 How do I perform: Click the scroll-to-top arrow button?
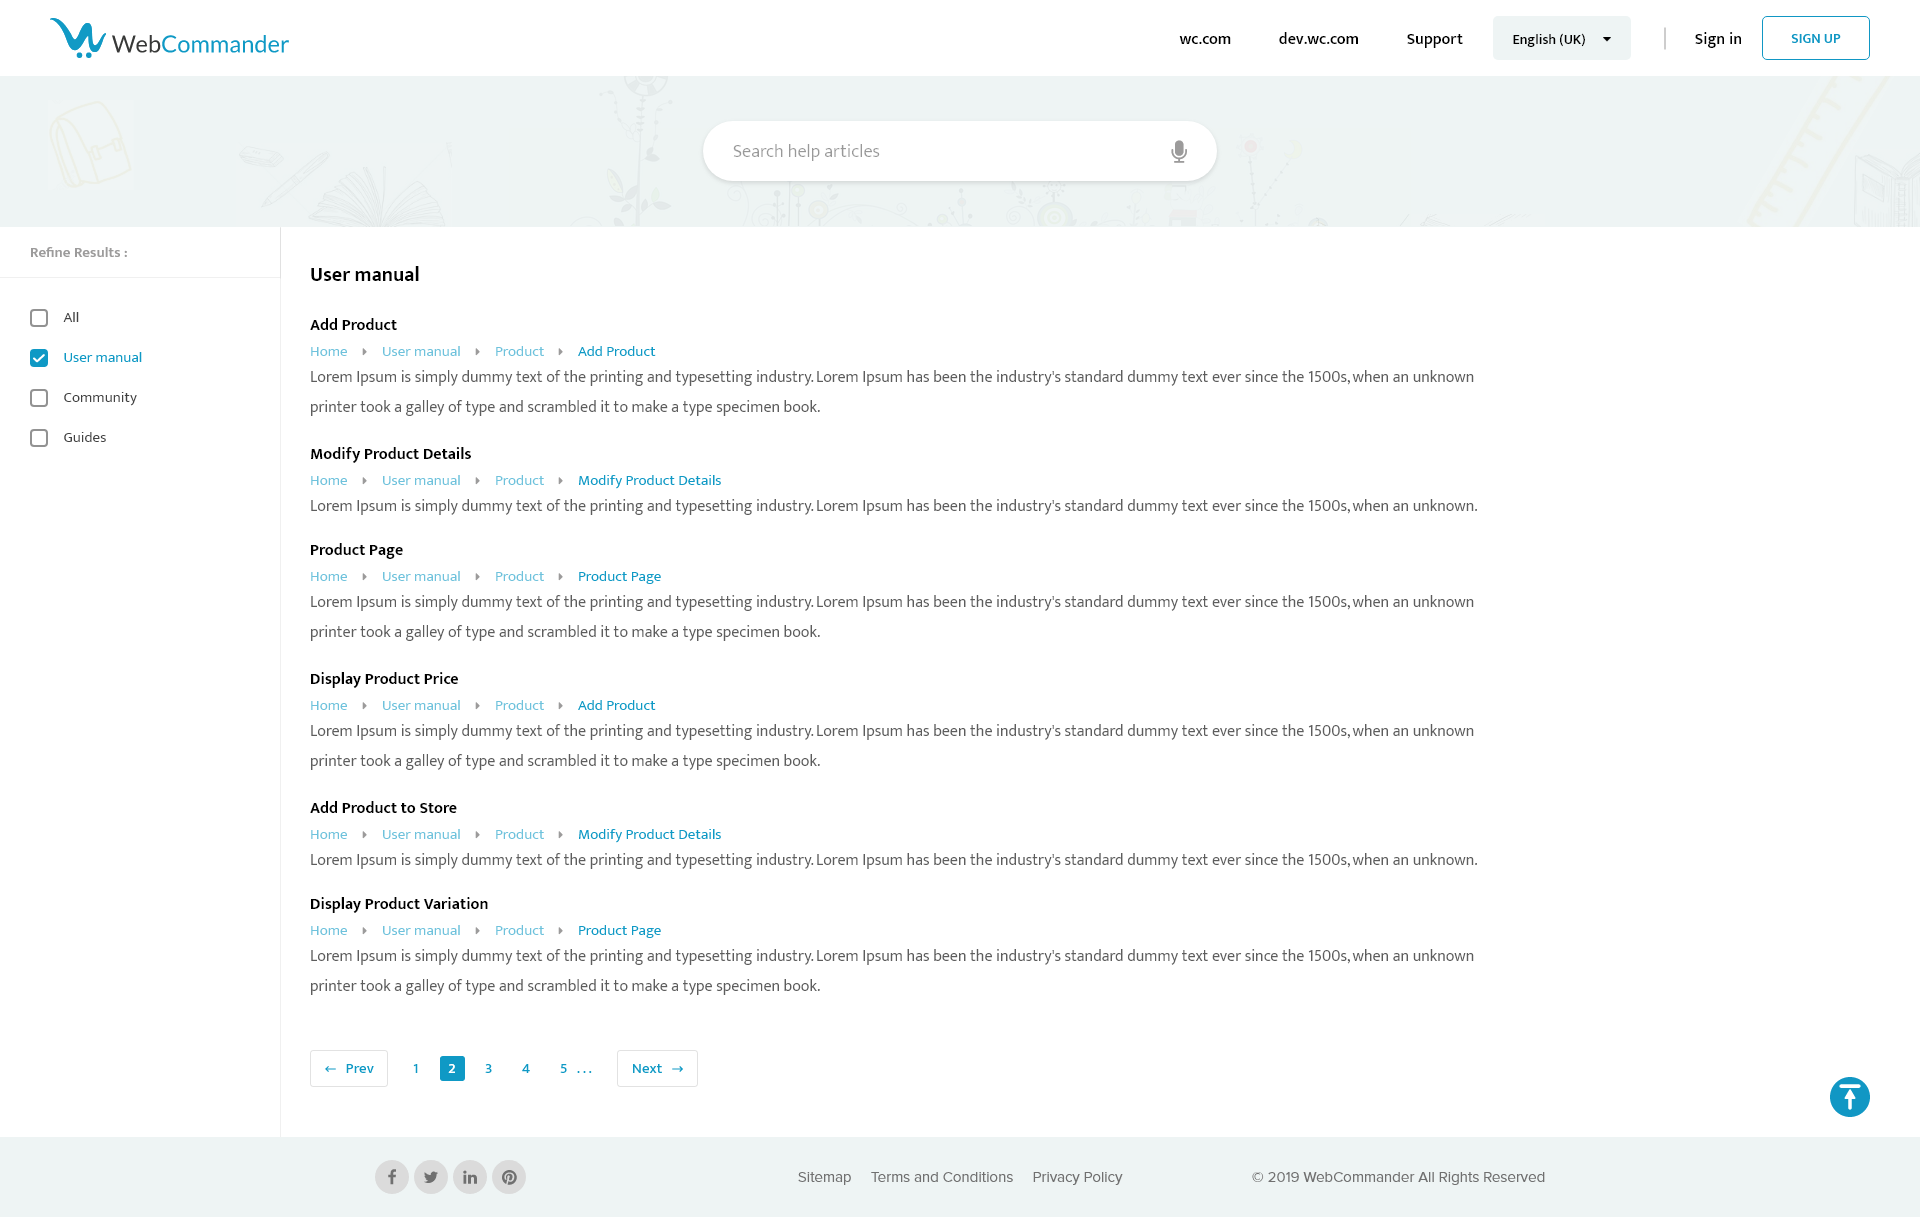point(1849,1097)
